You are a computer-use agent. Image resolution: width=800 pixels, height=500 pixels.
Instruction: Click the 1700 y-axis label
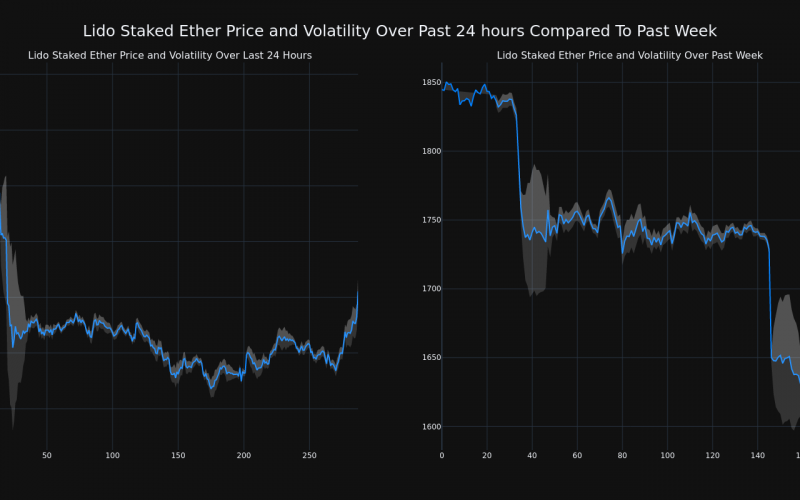point(431,289)
